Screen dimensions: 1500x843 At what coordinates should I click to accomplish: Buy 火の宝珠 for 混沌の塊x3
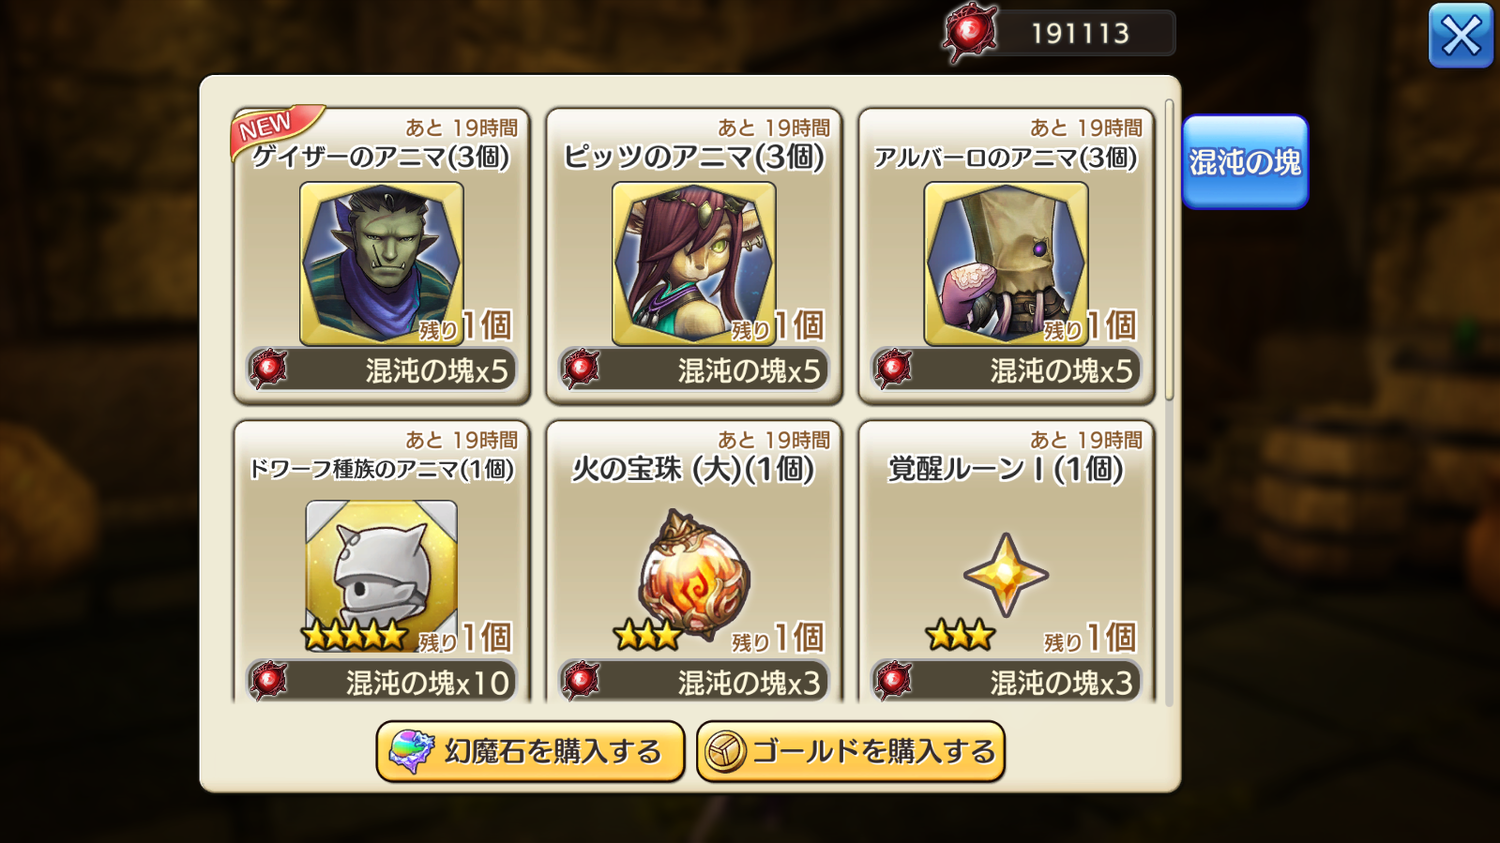(693, 682)
